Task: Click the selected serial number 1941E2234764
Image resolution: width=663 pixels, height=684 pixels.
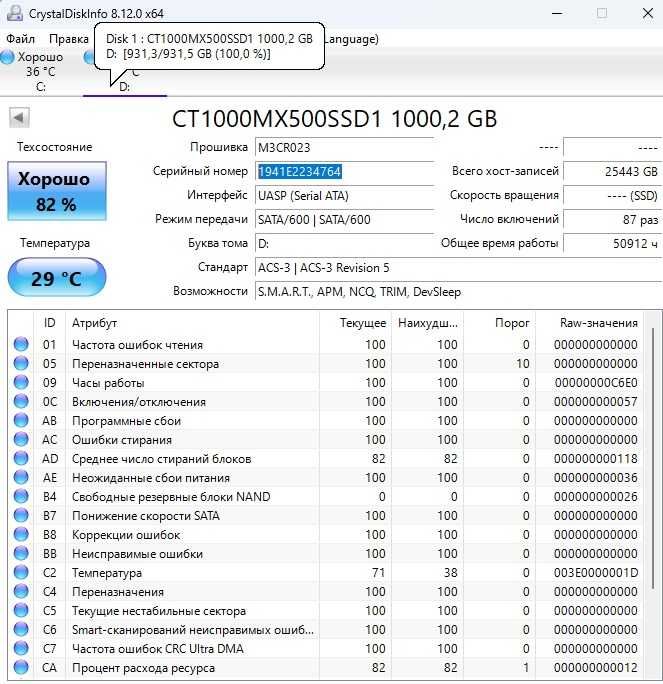Action: click(x=300, y=171)
